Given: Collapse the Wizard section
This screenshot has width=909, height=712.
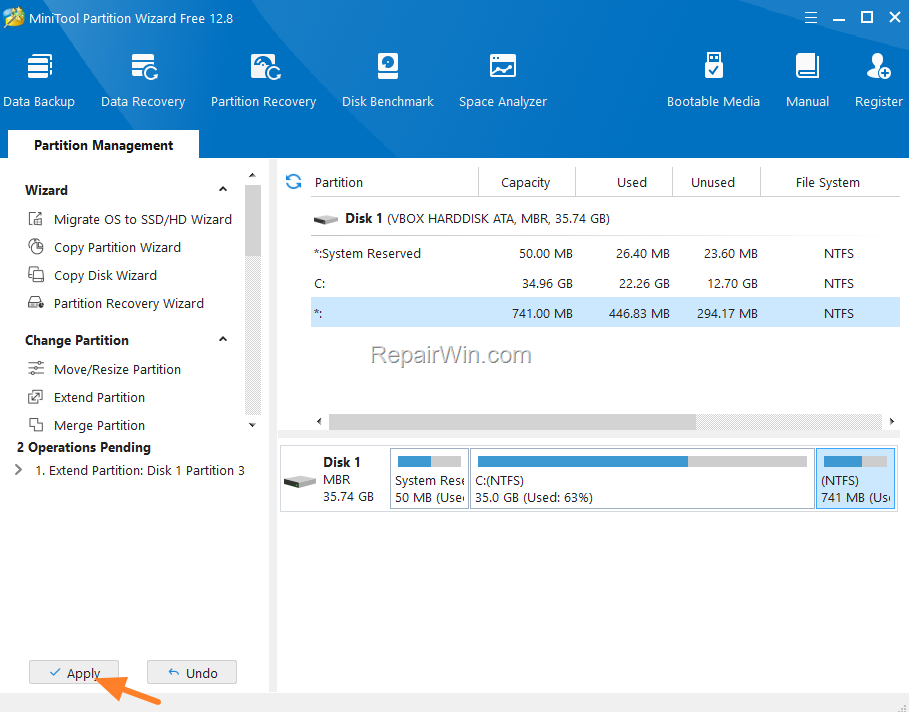Looking at the screenshot, I should coord(223,190).
